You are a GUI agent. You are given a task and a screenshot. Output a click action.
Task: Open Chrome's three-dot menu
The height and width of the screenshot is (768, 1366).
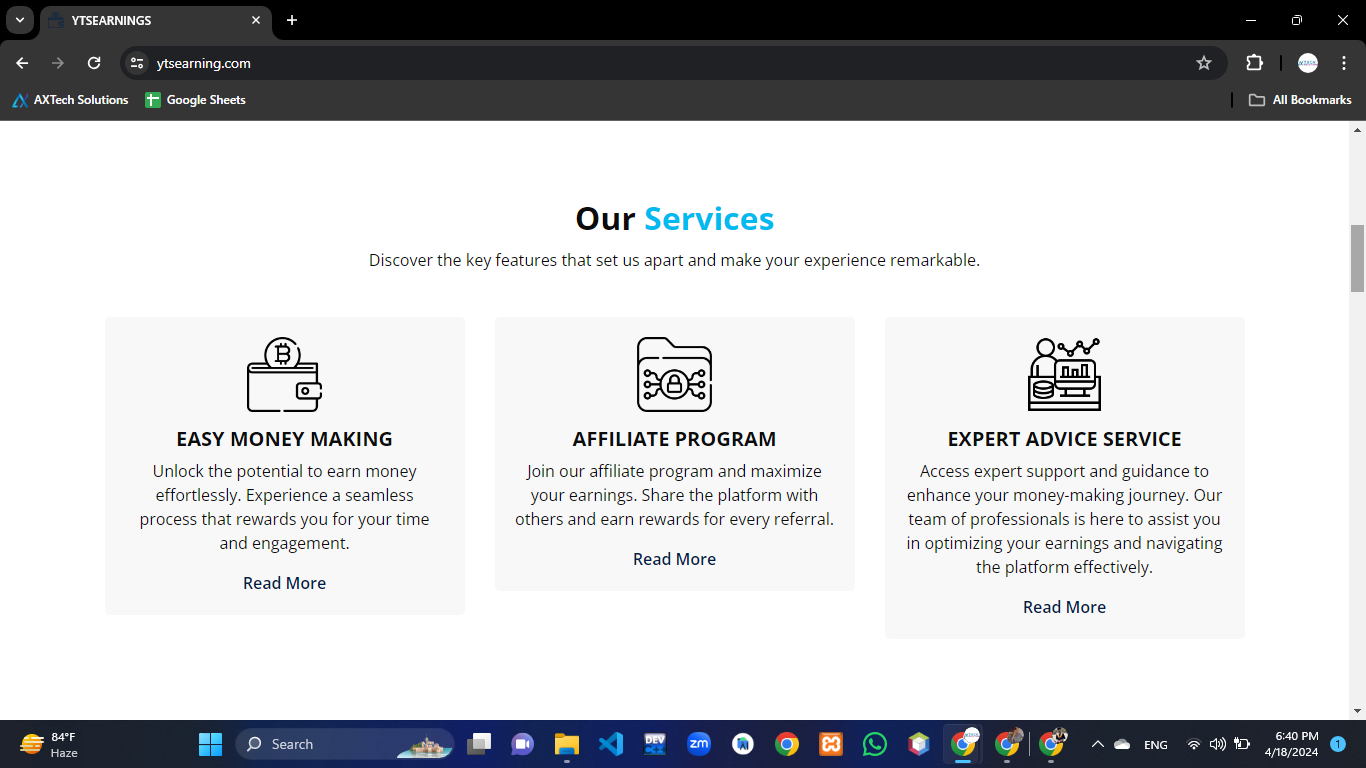[1344, 63]
